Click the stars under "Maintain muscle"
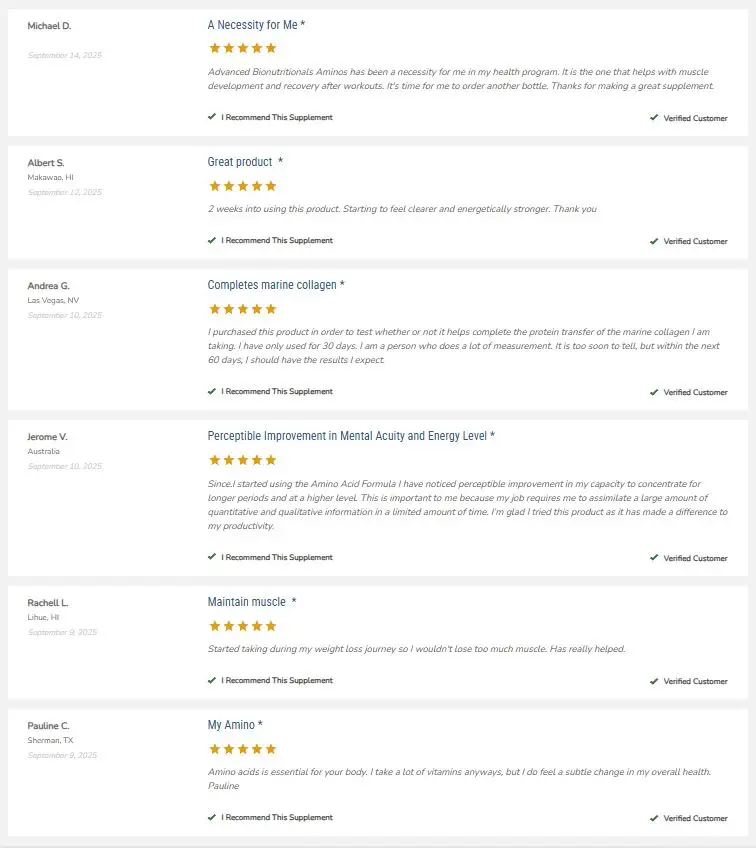 242,626
